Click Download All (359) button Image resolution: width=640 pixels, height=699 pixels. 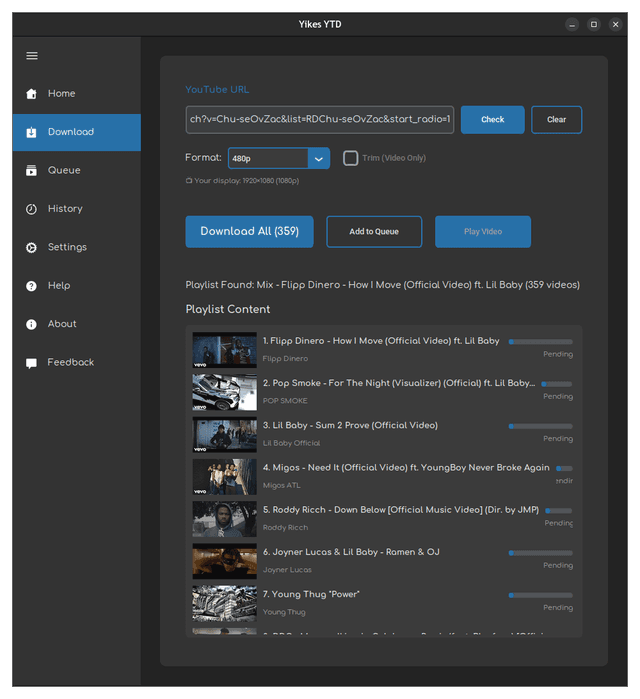(250, 231)
